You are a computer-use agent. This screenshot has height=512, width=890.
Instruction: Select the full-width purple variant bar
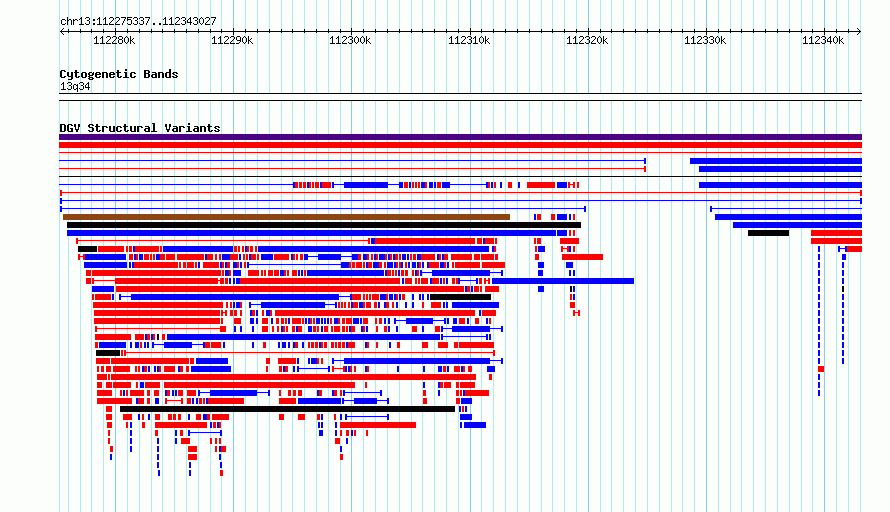460,137
